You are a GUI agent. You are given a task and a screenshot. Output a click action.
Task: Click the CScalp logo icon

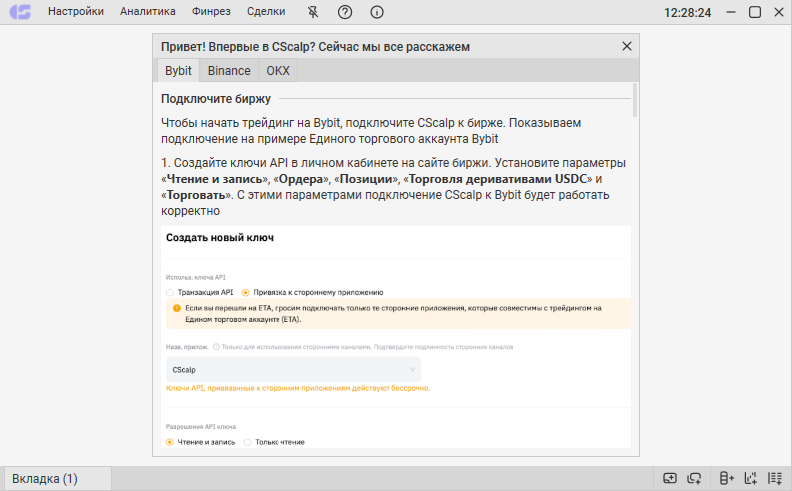(20, 12)
